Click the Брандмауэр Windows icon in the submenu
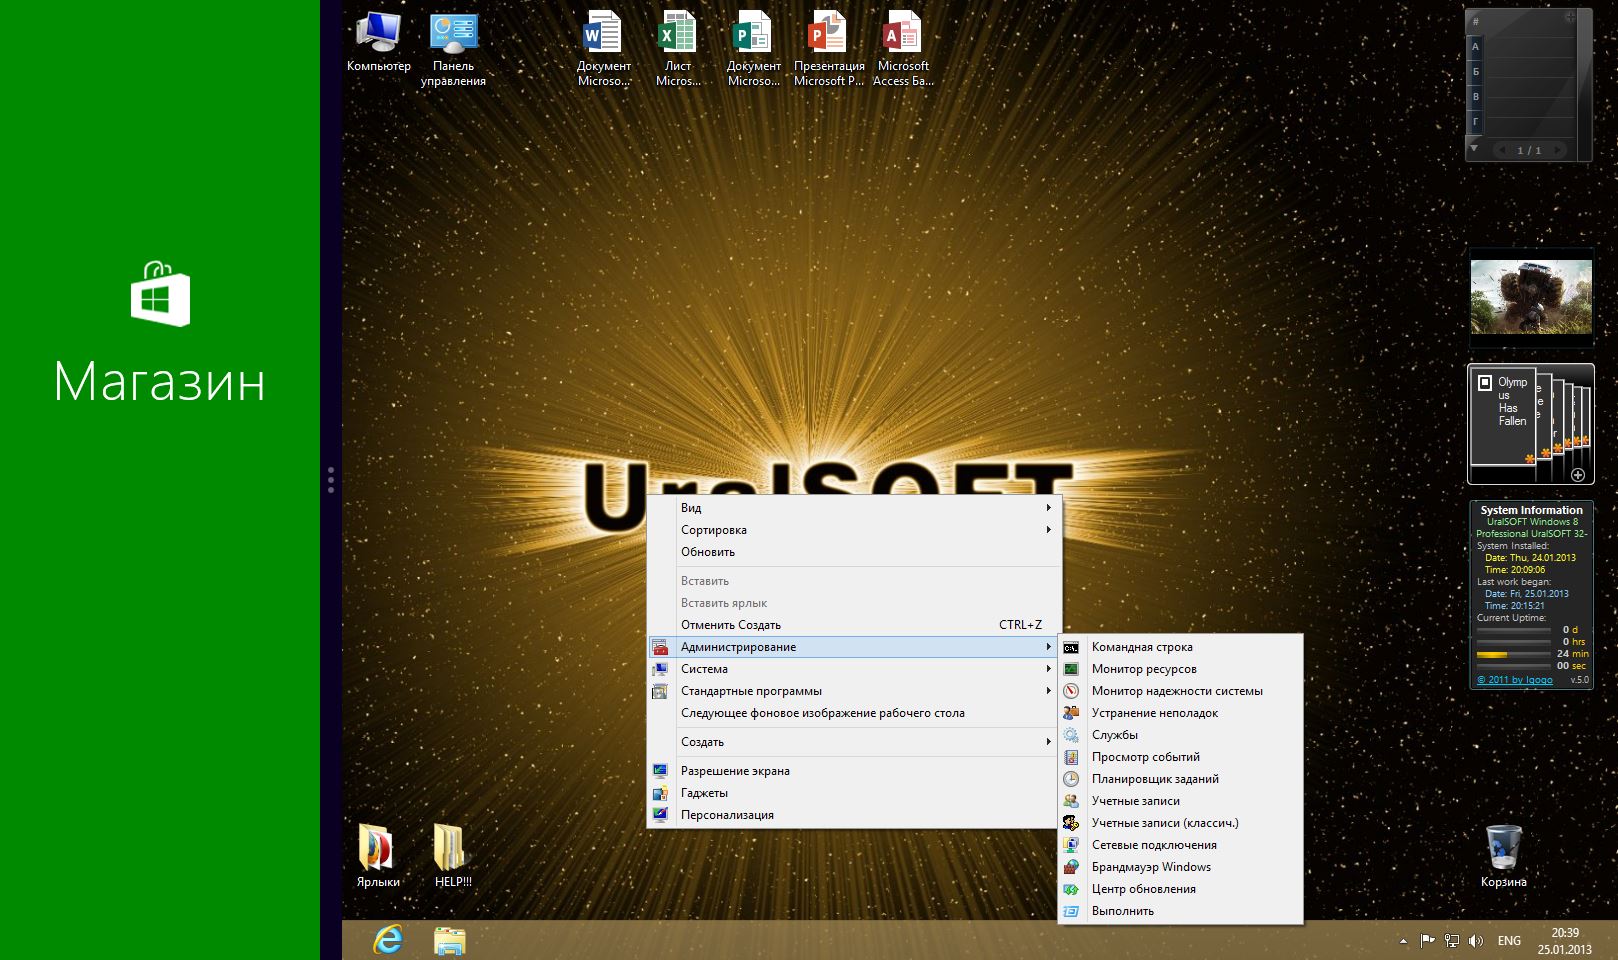The image size is (1618, 960). tap(1071, 867)
